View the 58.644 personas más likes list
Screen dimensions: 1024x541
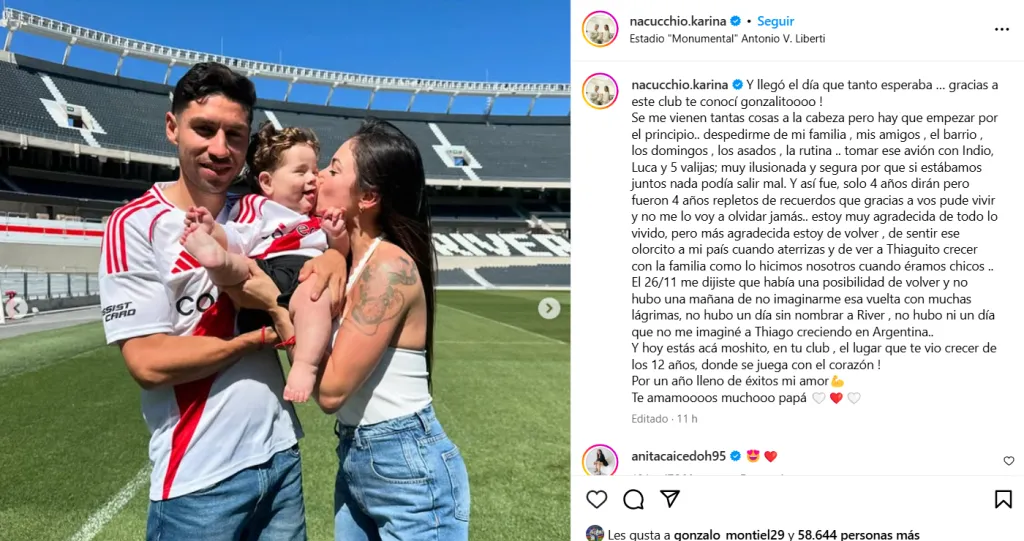click(x=858, y=534)
